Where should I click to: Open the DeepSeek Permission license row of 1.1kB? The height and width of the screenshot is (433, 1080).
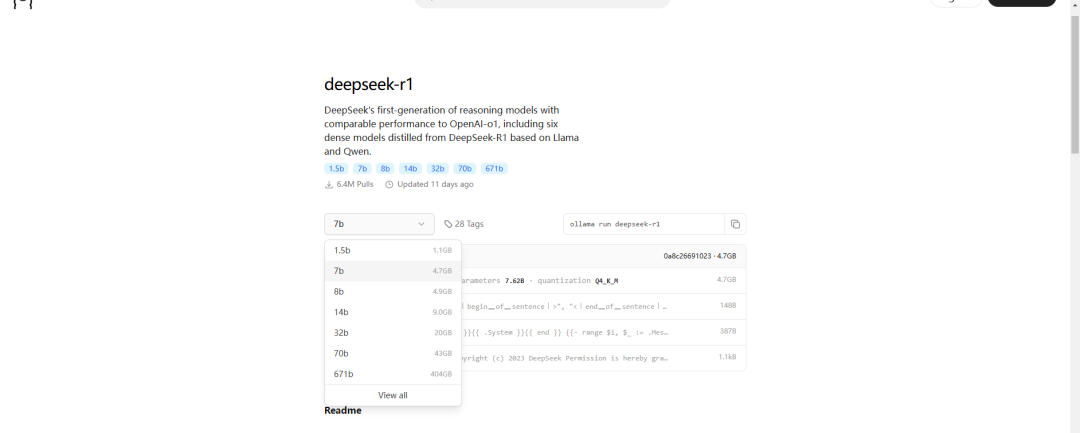(604, 358)
